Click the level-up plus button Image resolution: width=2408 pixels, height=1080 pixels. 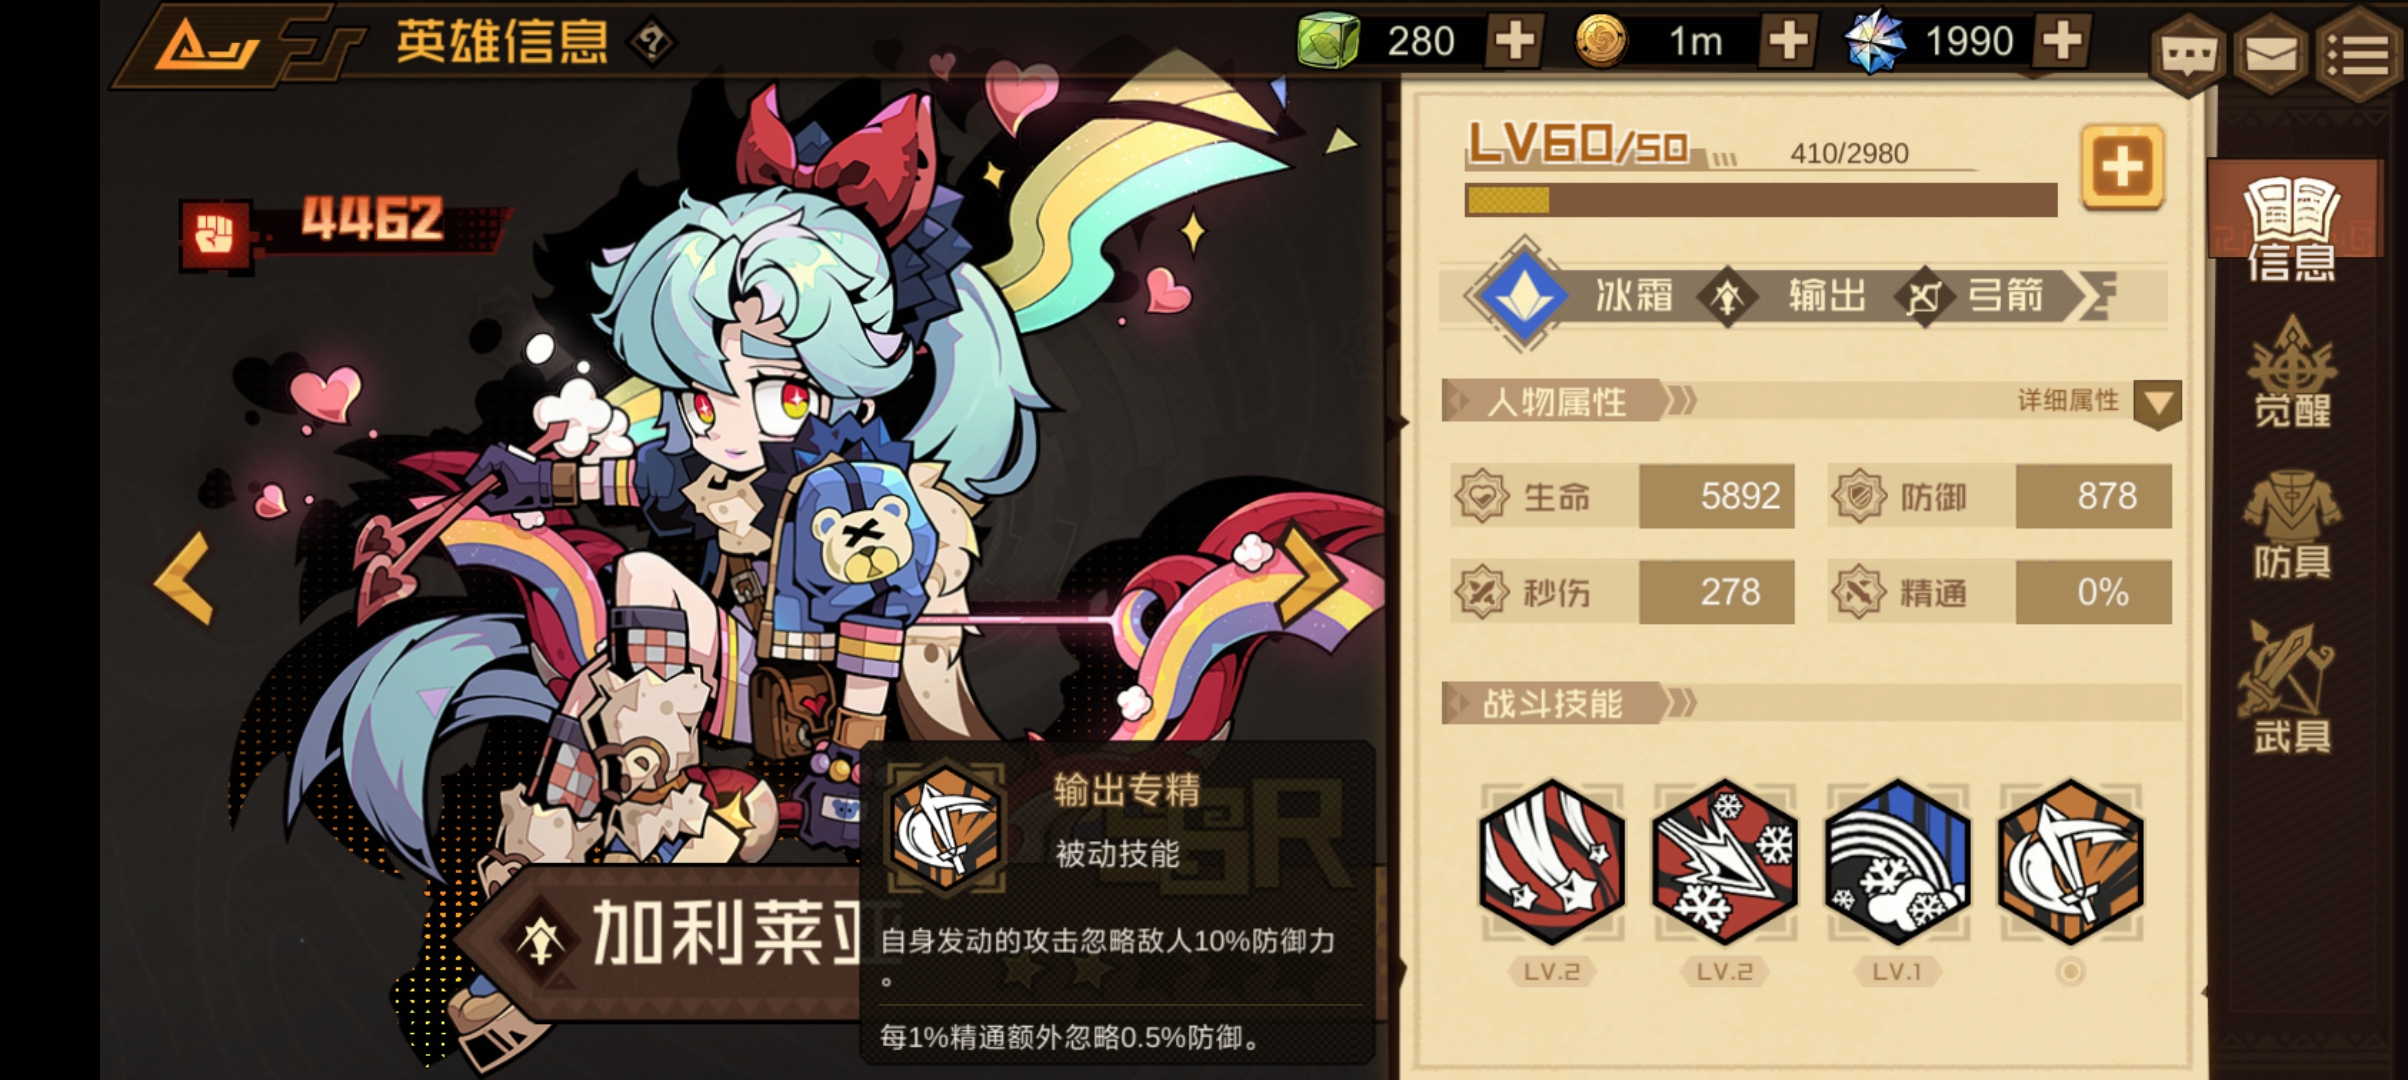2122,167
